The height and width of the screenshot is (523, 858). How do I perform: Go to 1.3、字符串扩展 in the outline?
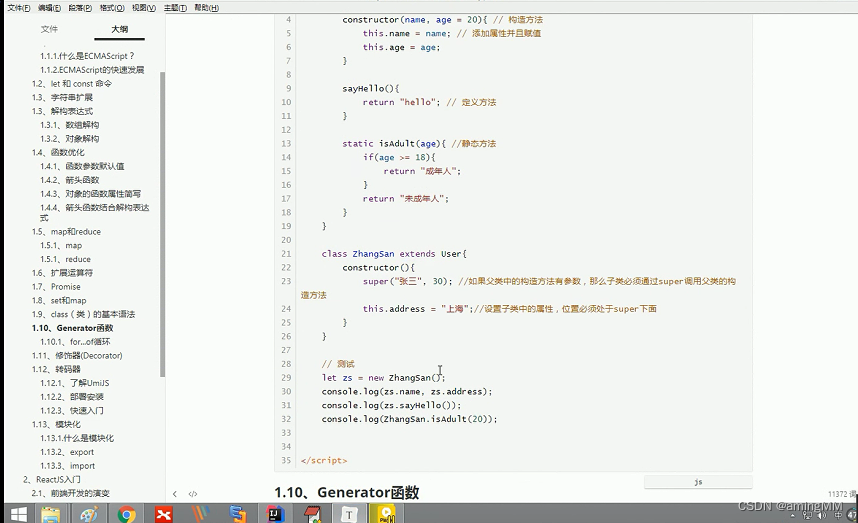(62, 97)
